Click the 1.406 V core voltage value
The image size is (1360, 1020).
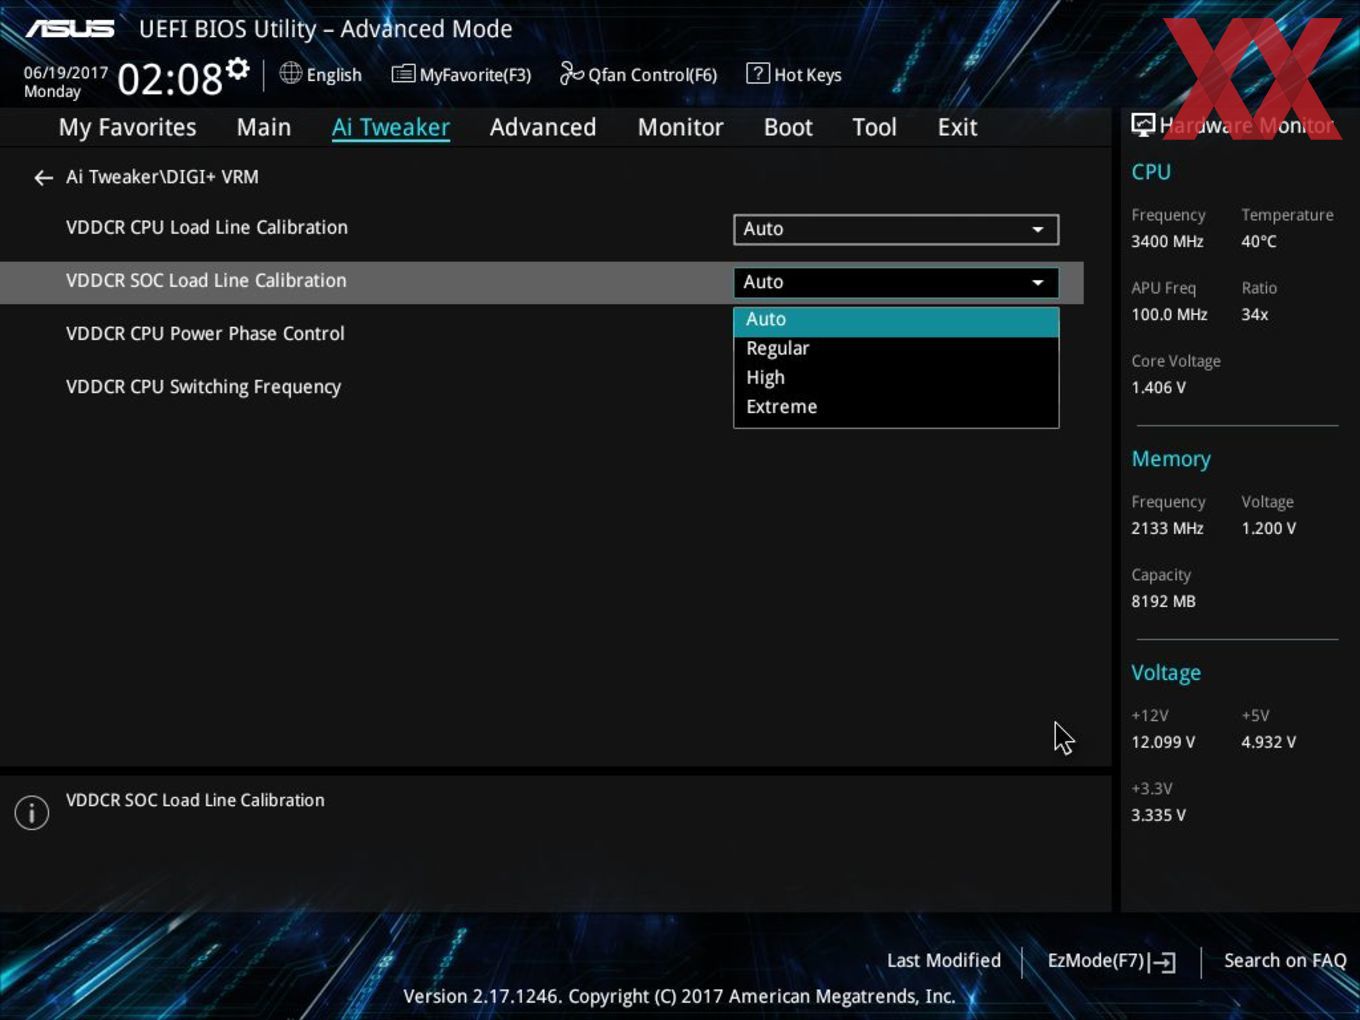[x=1158, y=387]
